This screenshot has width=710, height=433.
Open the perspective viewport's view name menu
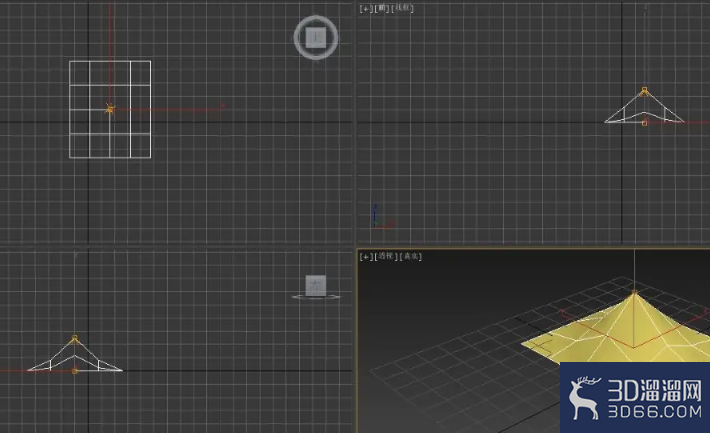[x=386, y=256]
